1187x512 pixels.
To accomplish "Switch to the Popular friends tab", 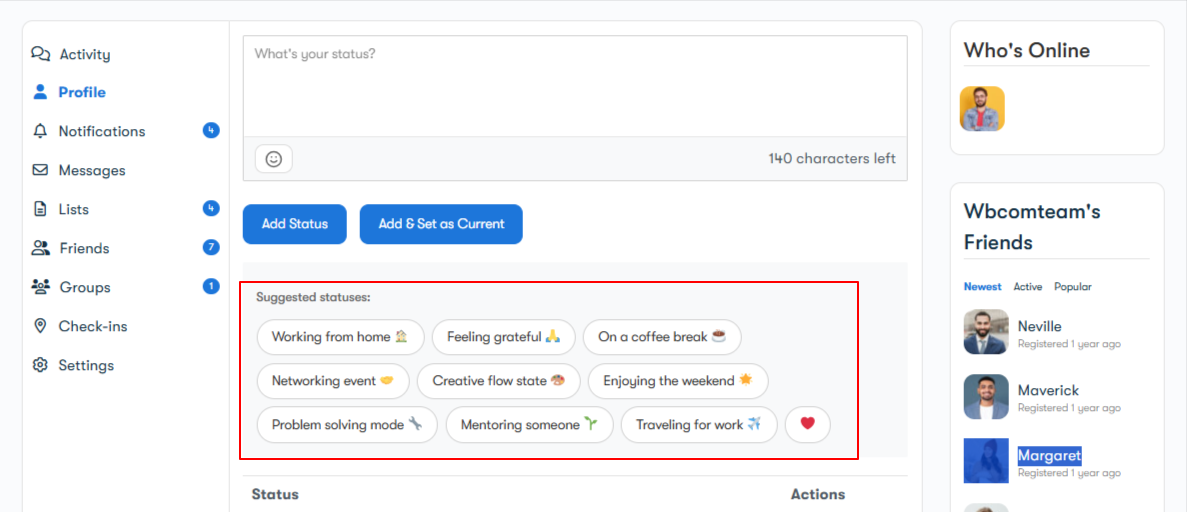I will click(x=1072, y=287).
